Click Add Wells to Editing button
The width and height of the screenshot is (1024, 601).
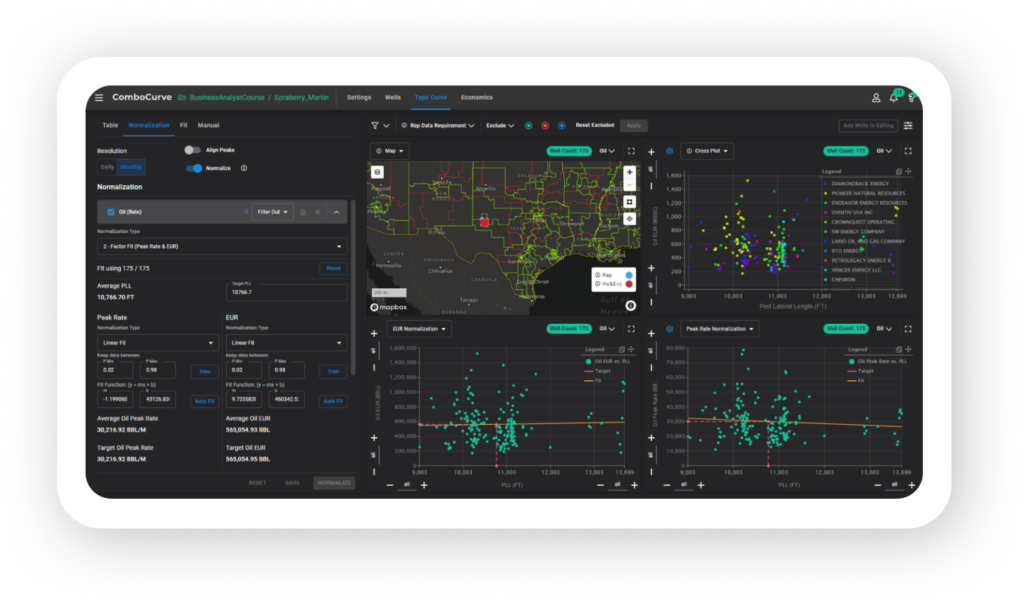click(867, 125)
